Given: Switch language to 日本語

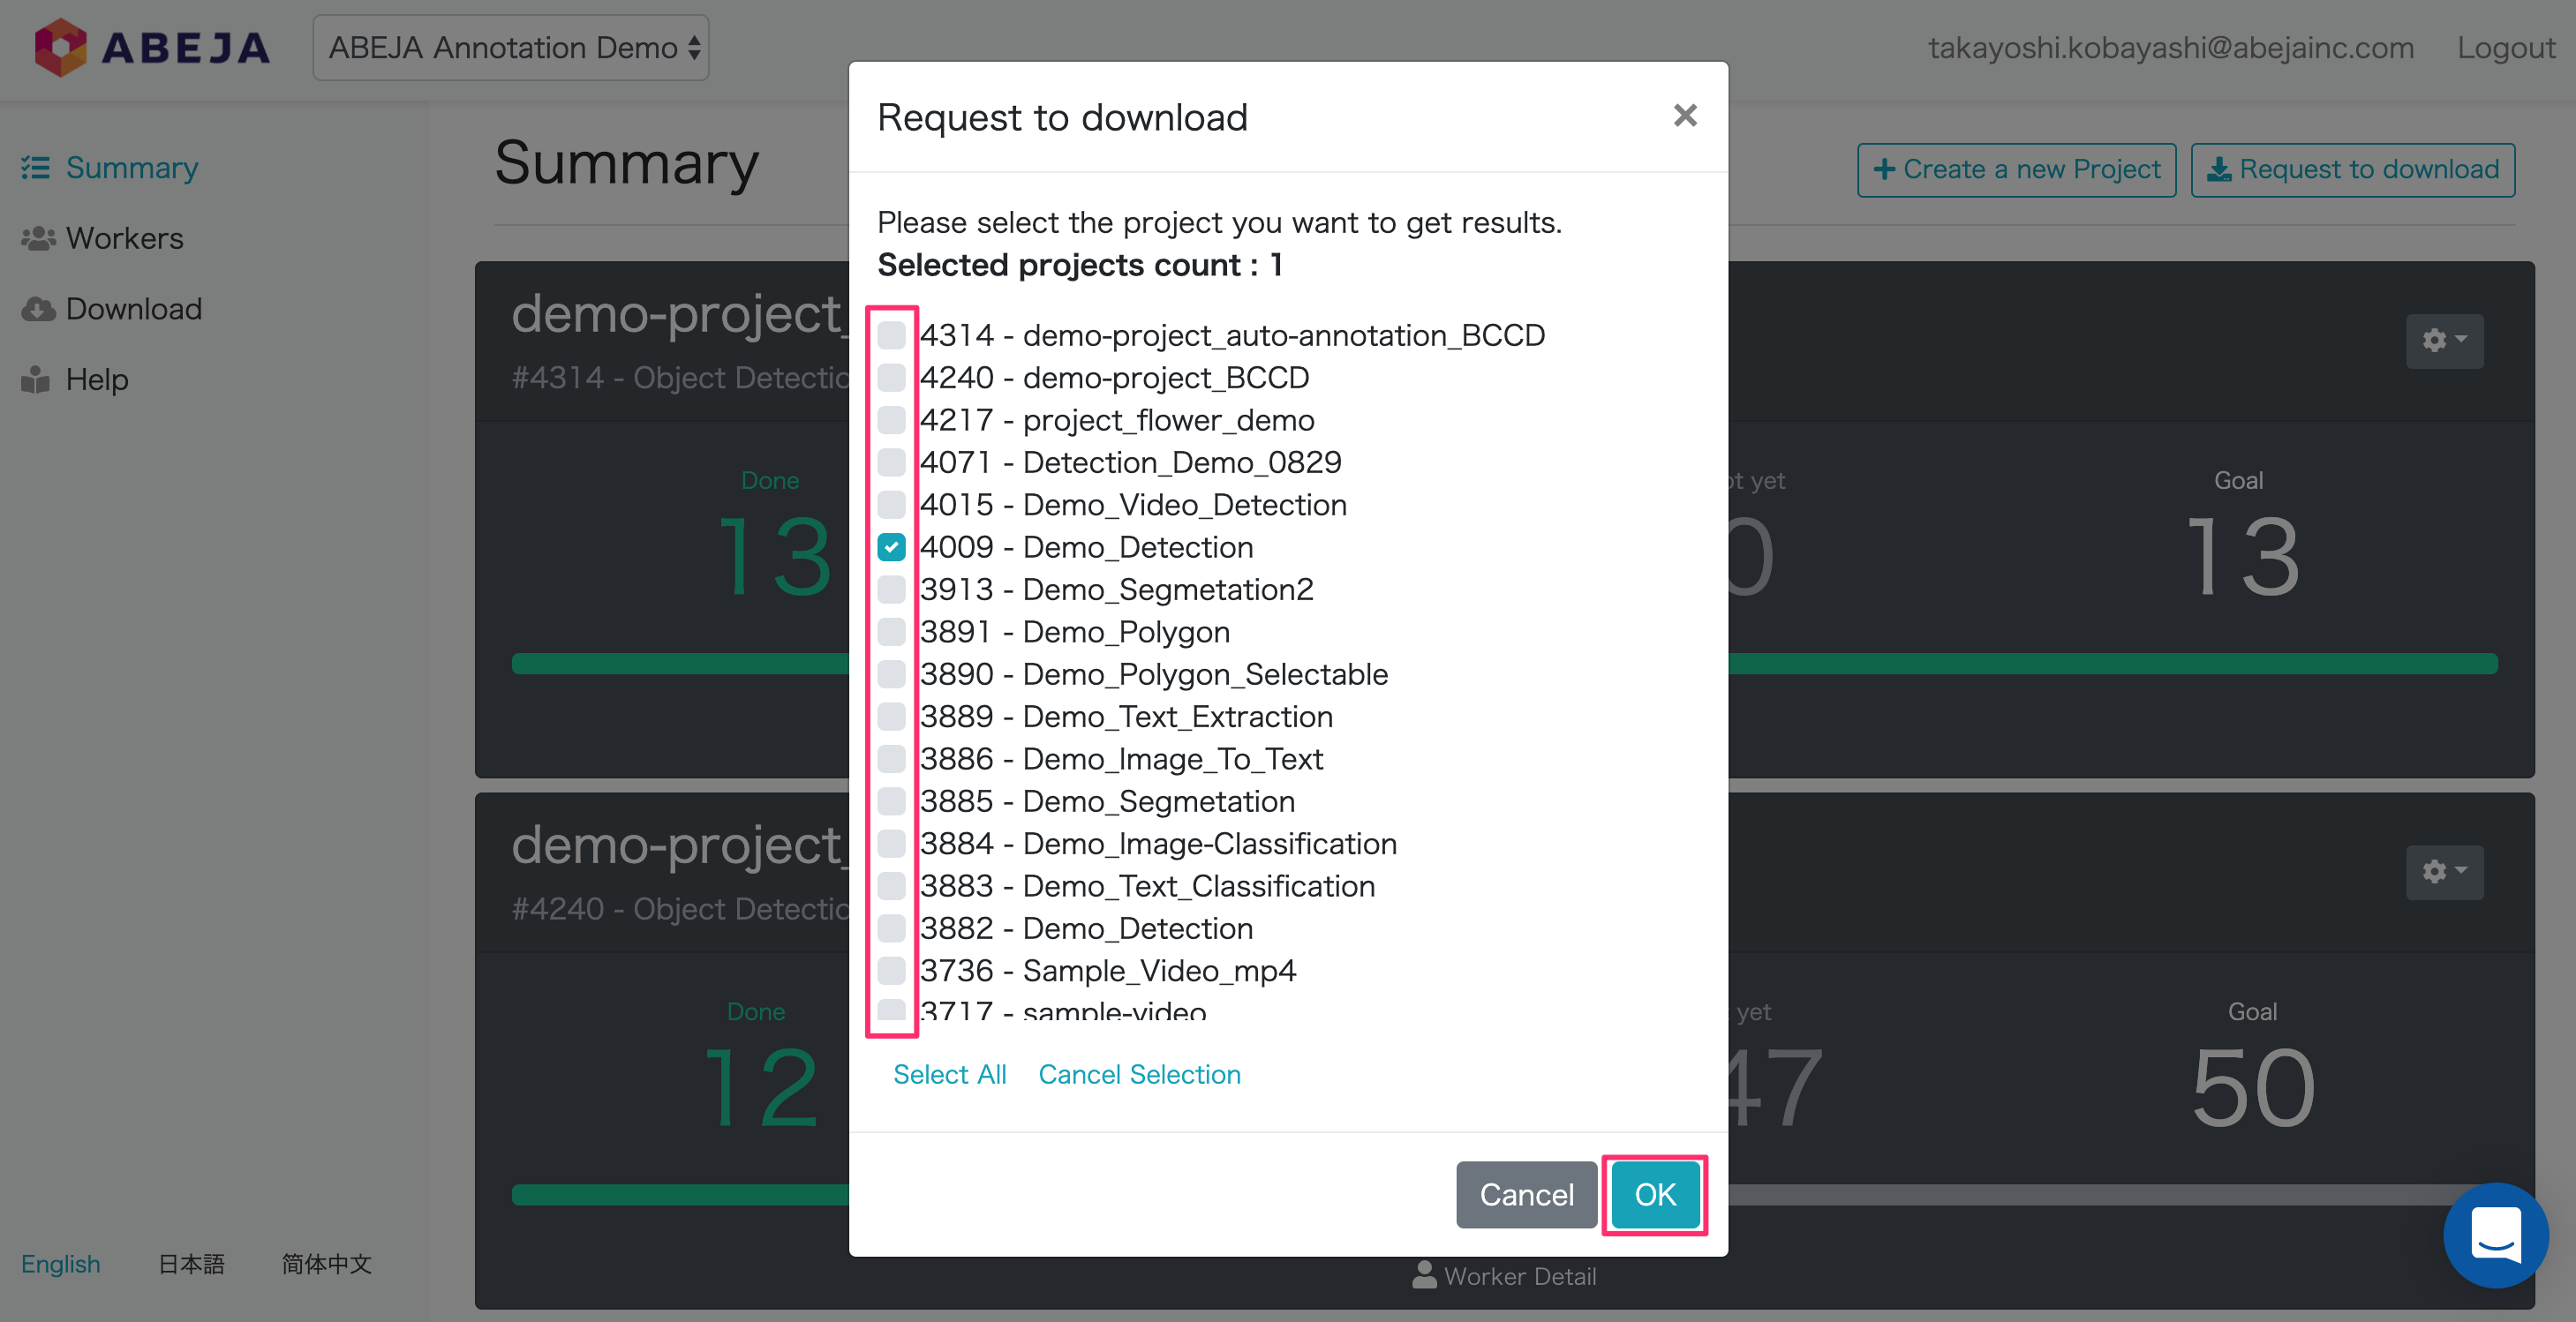Looking at the screenshot, I should click(x=191, y=1263).
